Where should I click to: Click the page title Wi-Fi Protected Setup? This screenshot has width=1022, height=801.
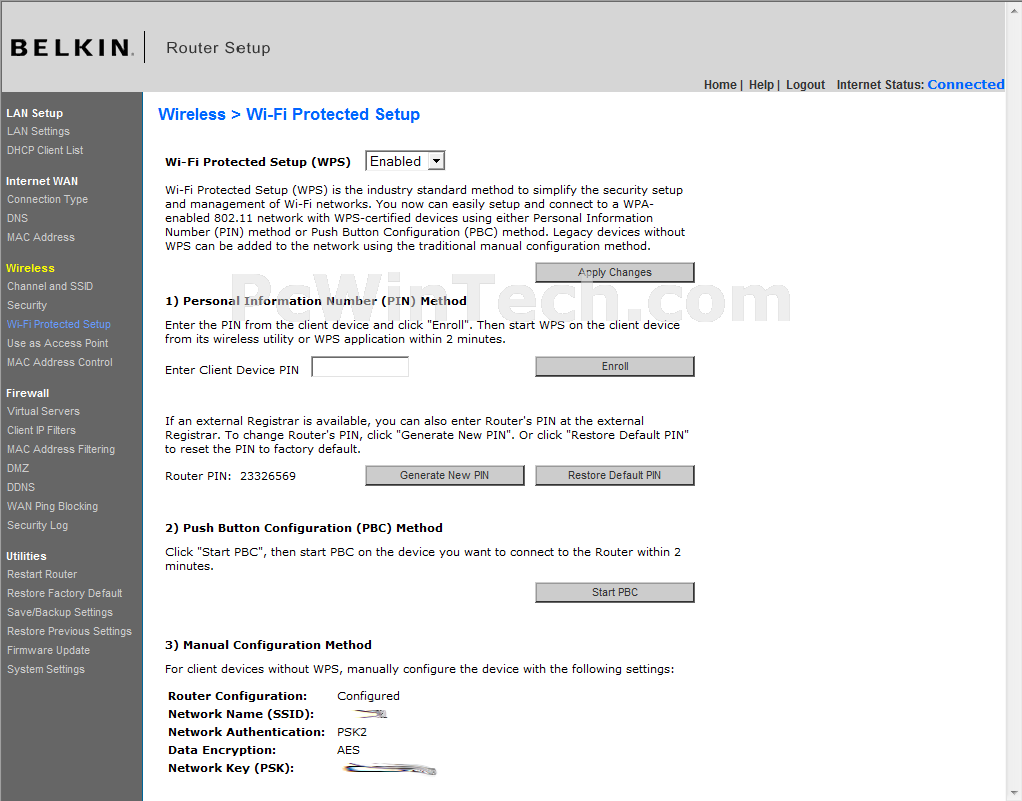(333, 114)
